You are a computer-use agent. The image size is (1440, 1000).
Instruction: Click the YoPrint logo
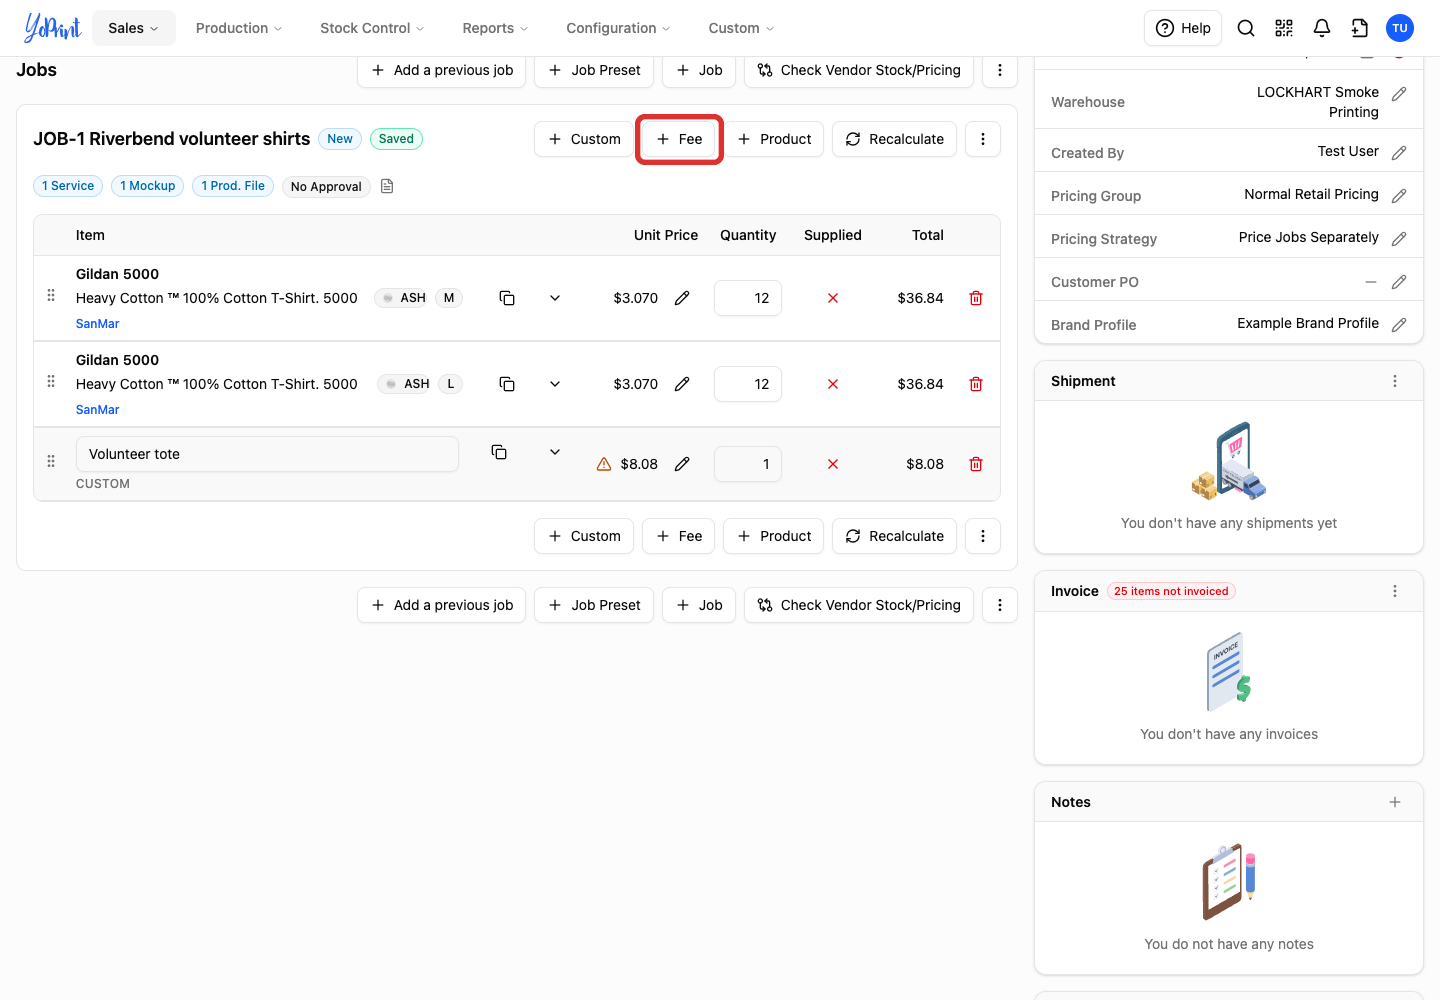click(x=52, y=28)
